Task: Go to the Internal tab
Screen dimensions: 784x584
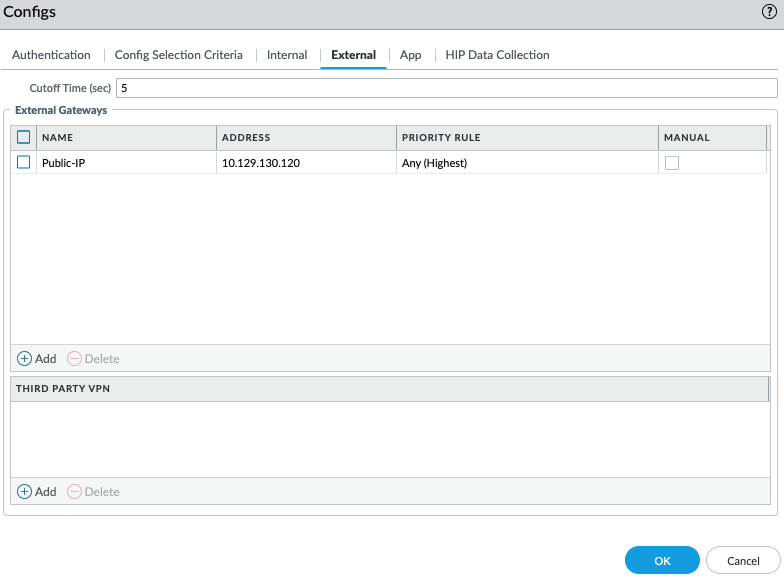Action: tap(287, 55)
